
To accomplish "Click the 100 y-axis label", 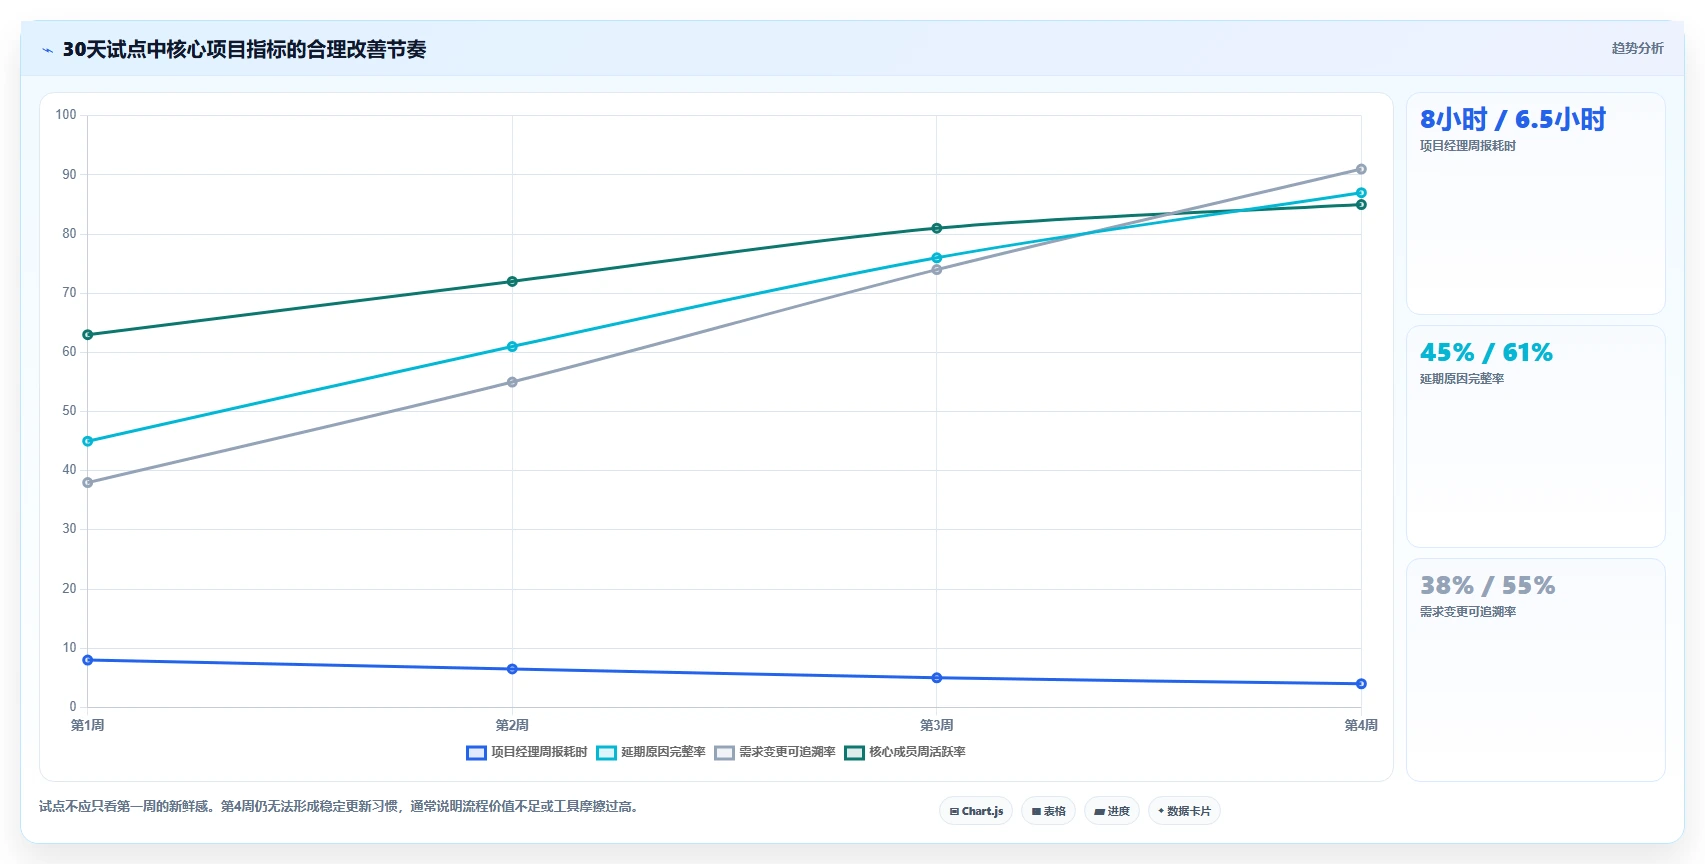I will tap(66, 115).
